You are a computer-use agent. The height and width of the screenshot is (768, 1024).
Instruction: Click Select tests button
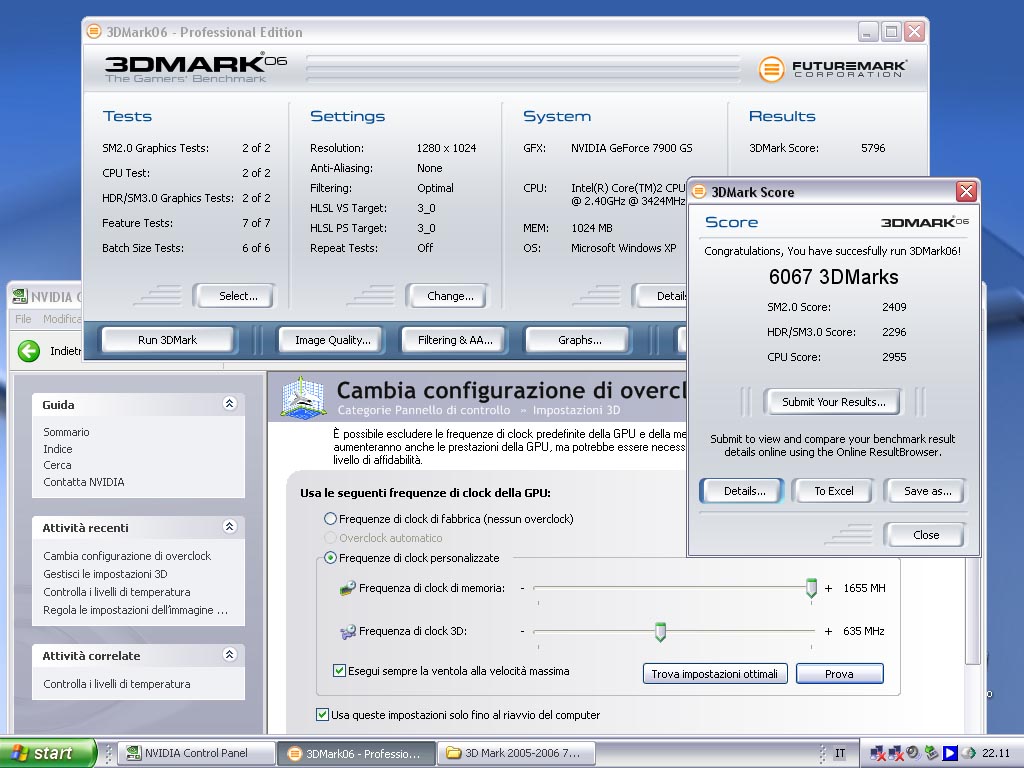click(238, 296)
